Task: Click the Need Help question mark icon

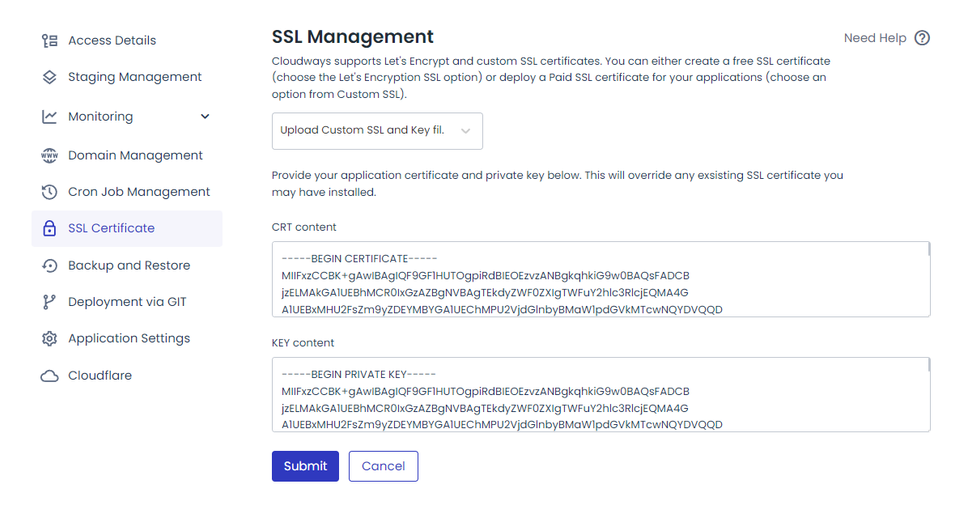Action: click(922, 38)
